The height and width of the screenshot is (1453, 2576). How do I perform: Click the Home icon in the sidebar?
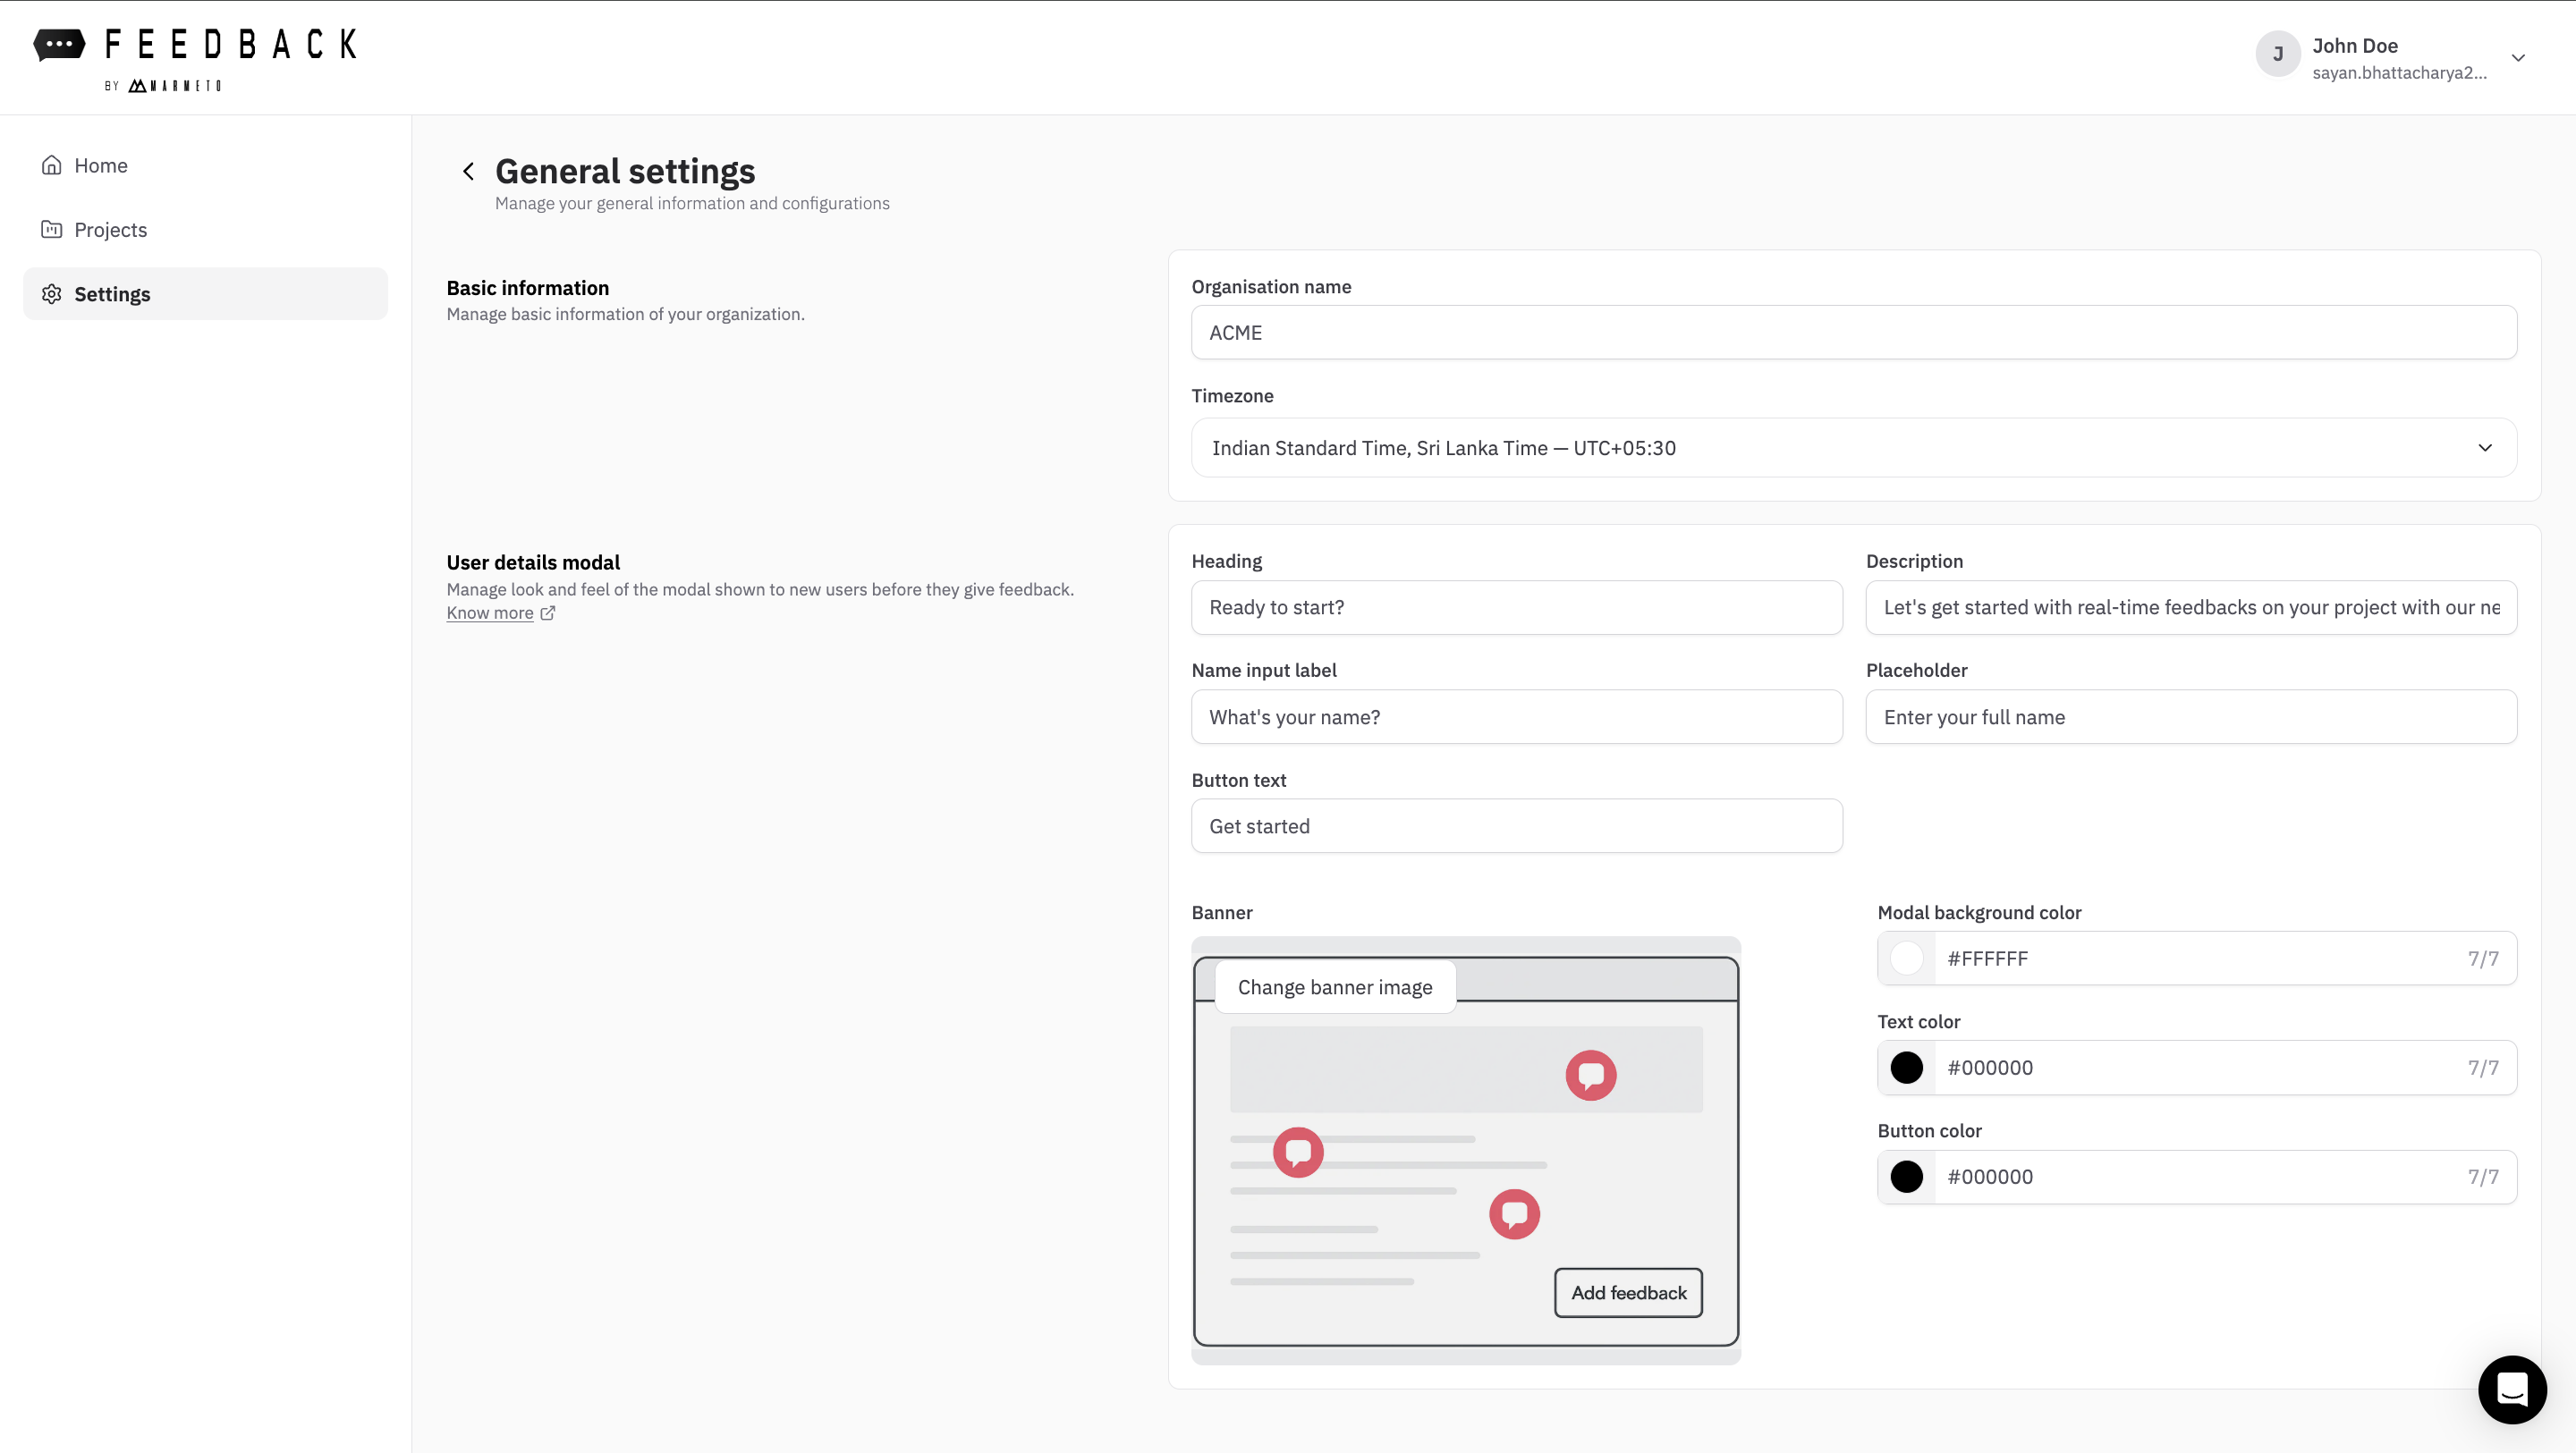click(x=52, y=164)
